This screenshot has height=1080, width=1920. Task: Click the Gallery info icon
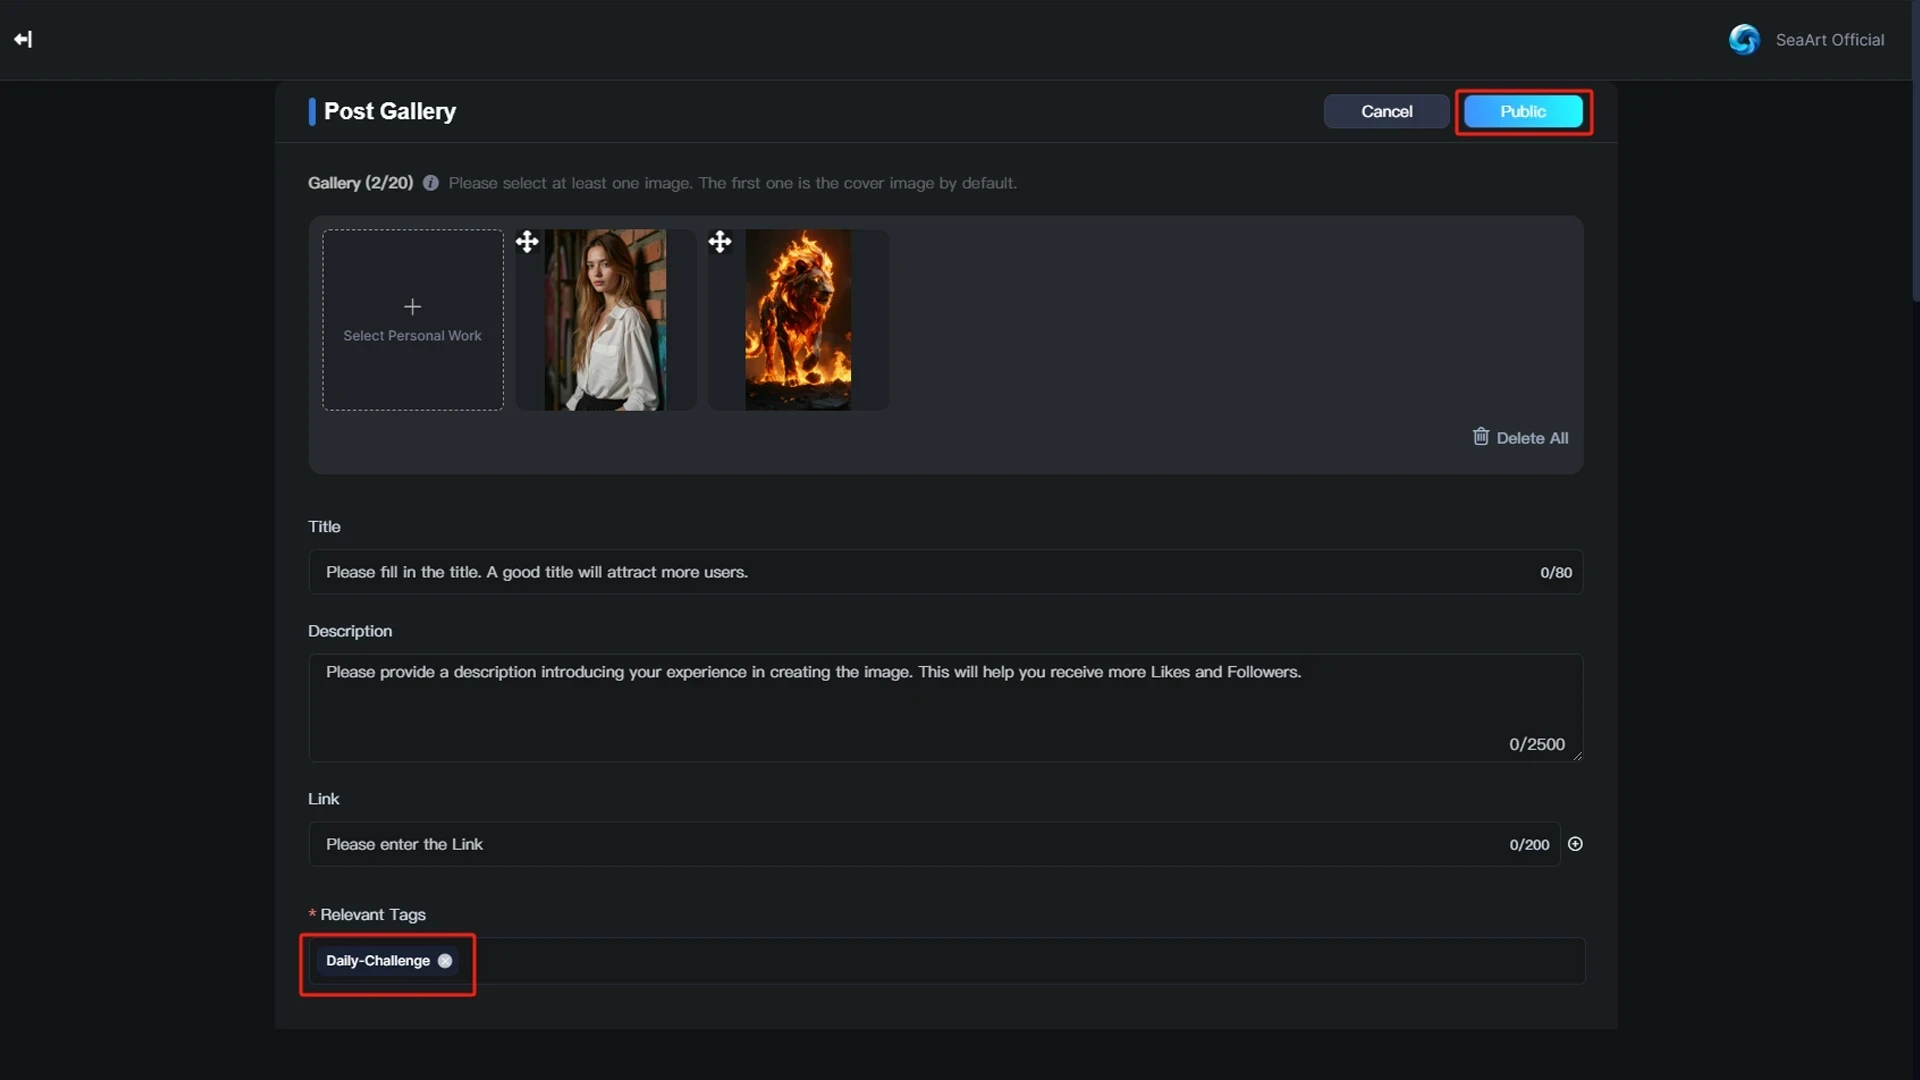click(x=430, y=183)
